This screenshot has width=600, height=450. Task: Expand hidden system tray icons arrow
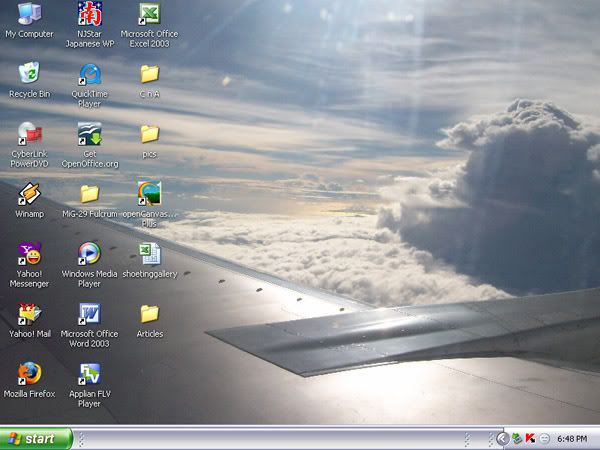[x=502, y=438]
